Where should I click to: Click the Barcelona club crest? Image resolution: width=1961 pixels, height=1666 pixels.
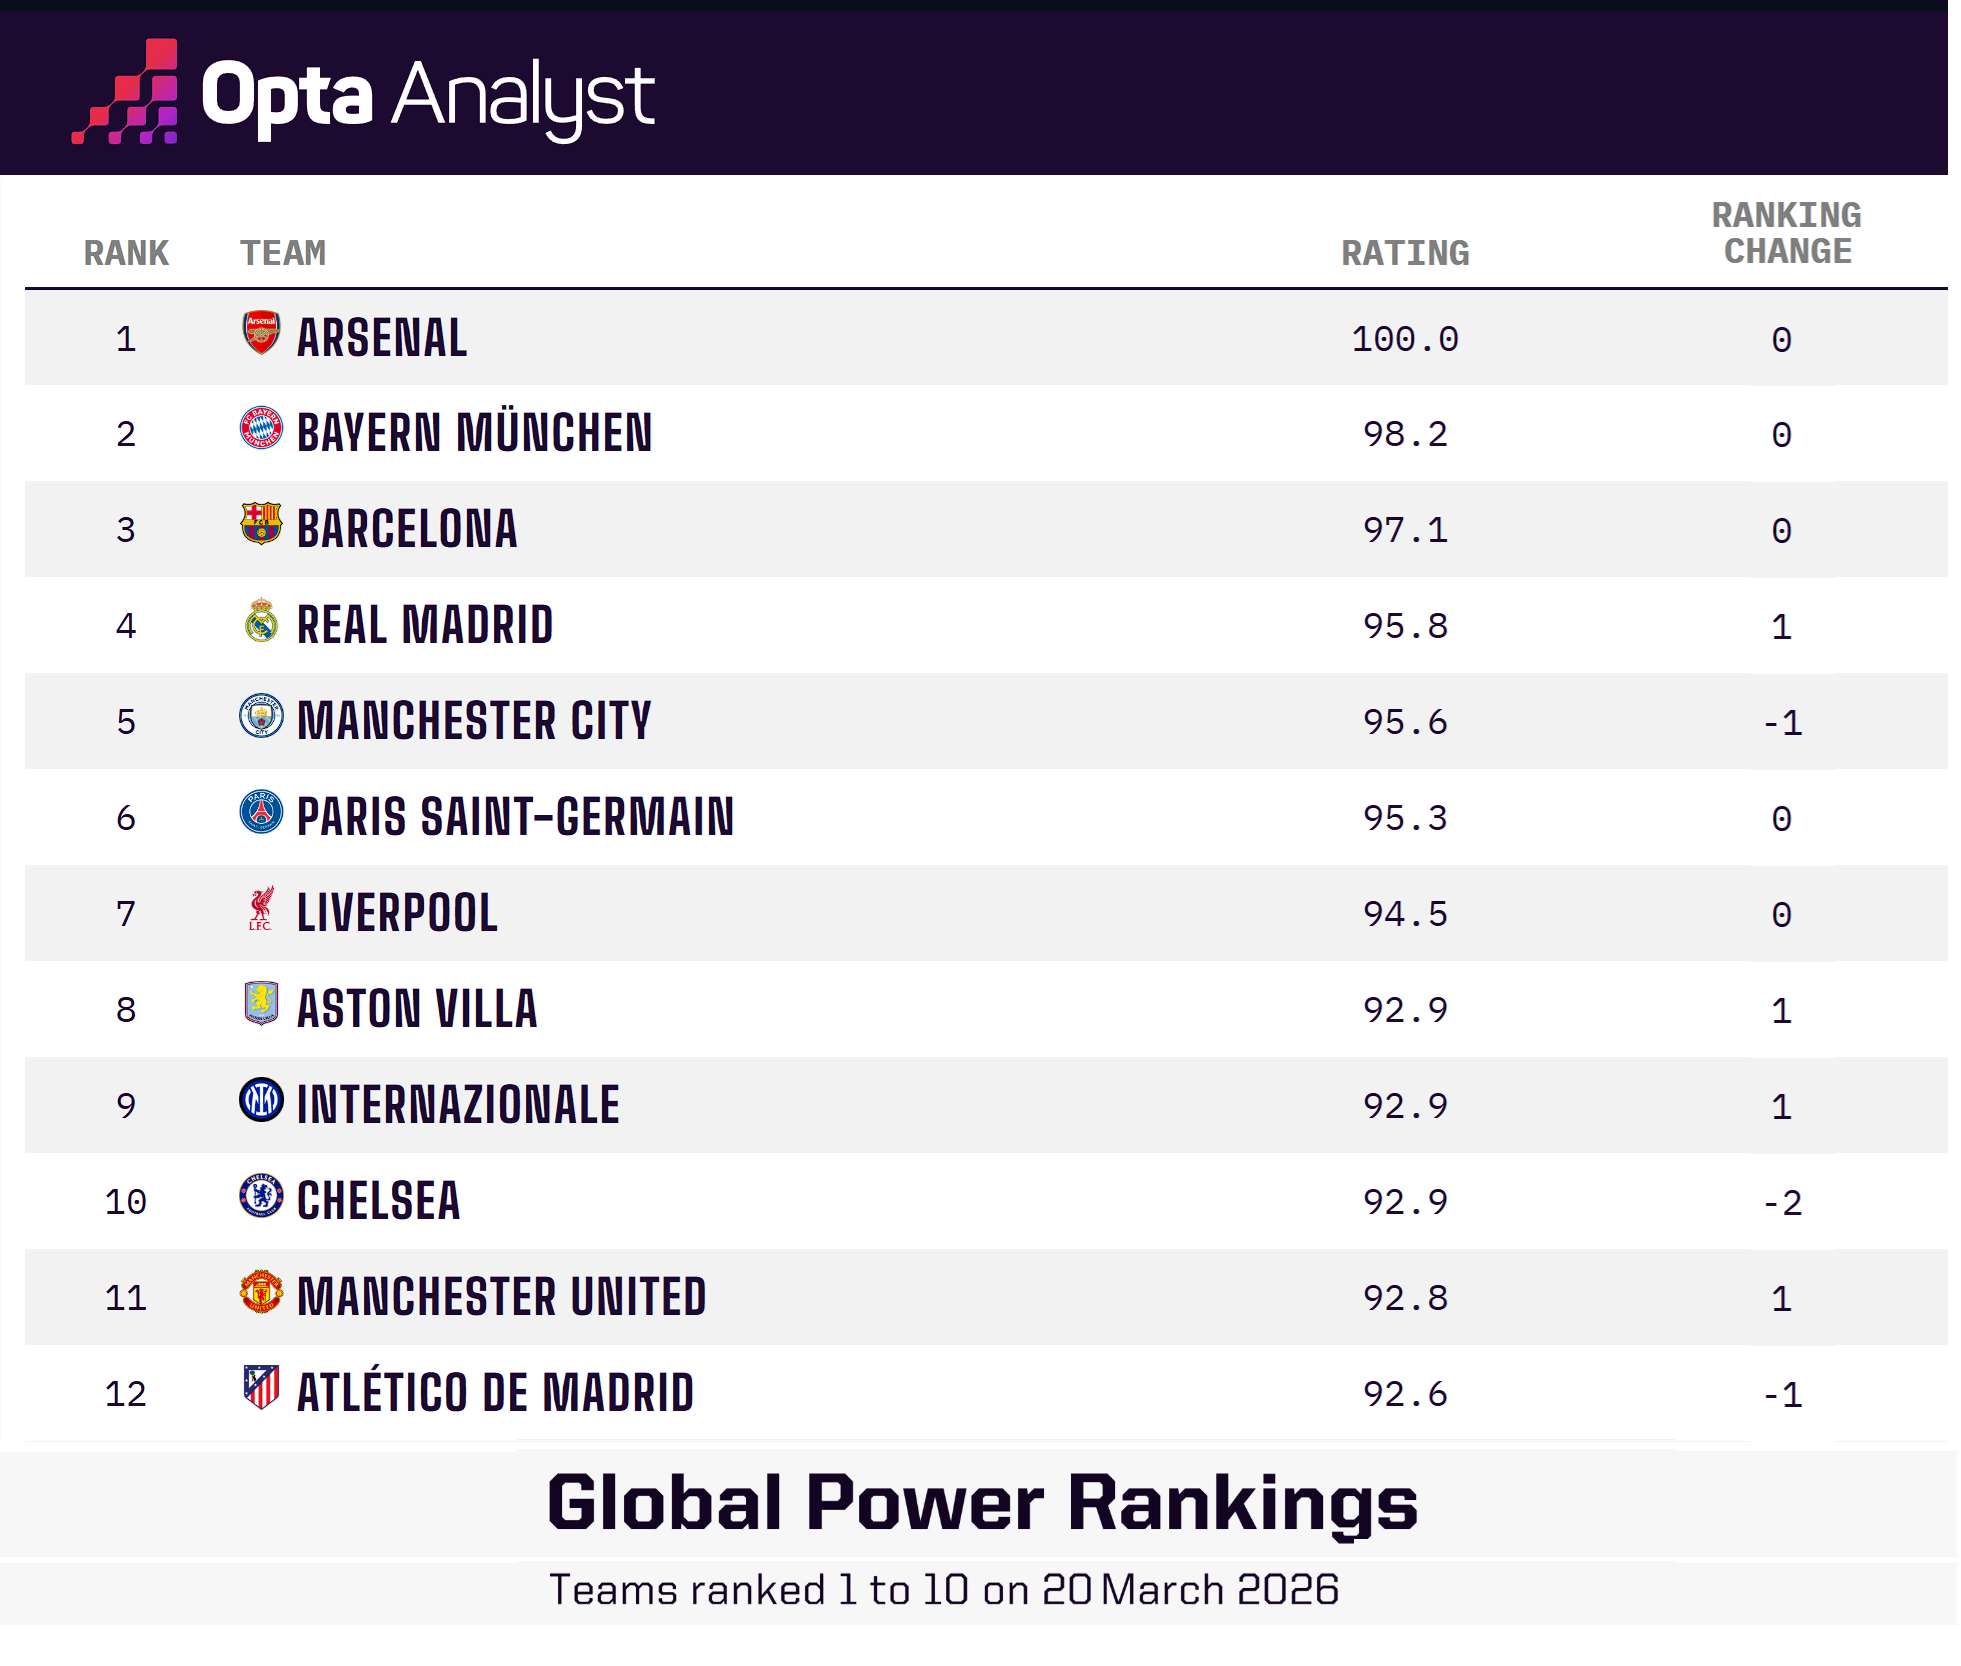pos(261,524)
